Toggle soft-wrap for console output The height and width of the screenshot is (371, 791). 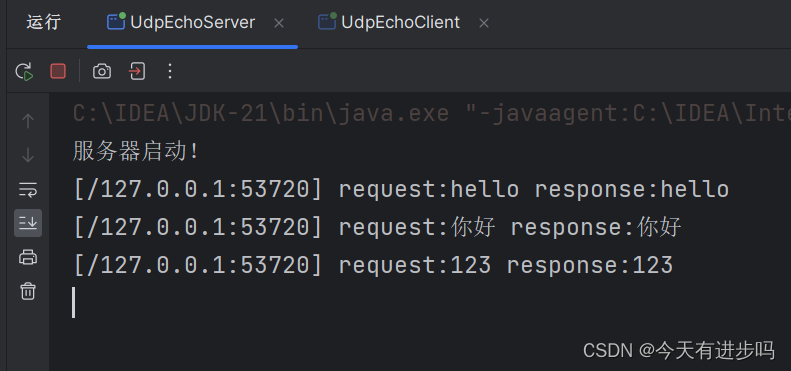[x=28, y=190]
